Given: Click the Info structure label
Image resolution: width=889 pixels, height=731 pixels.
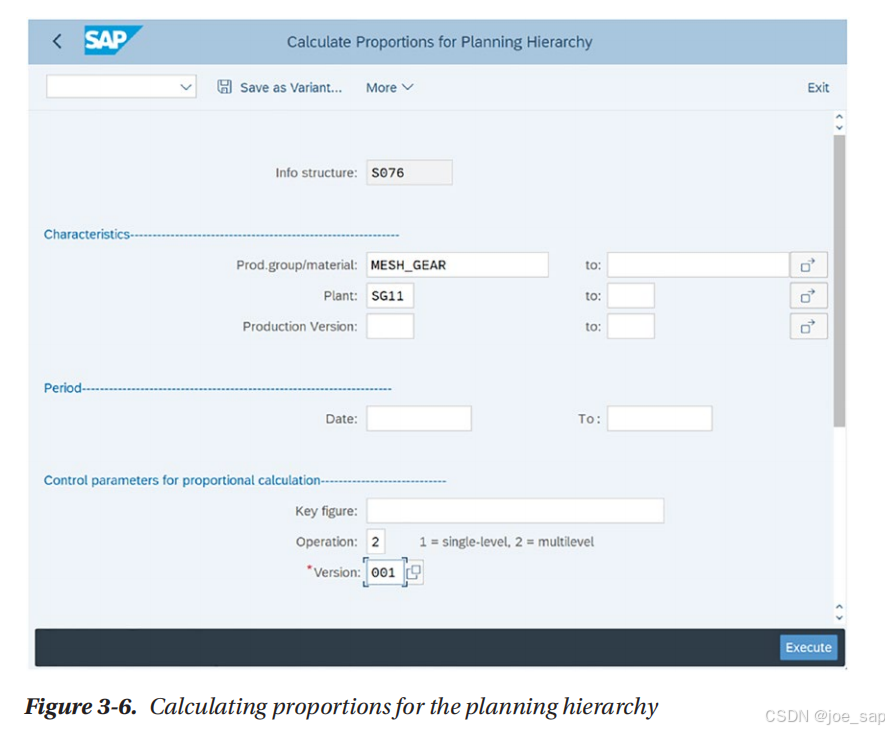Looking at the screenshot, I should point(316,172).
